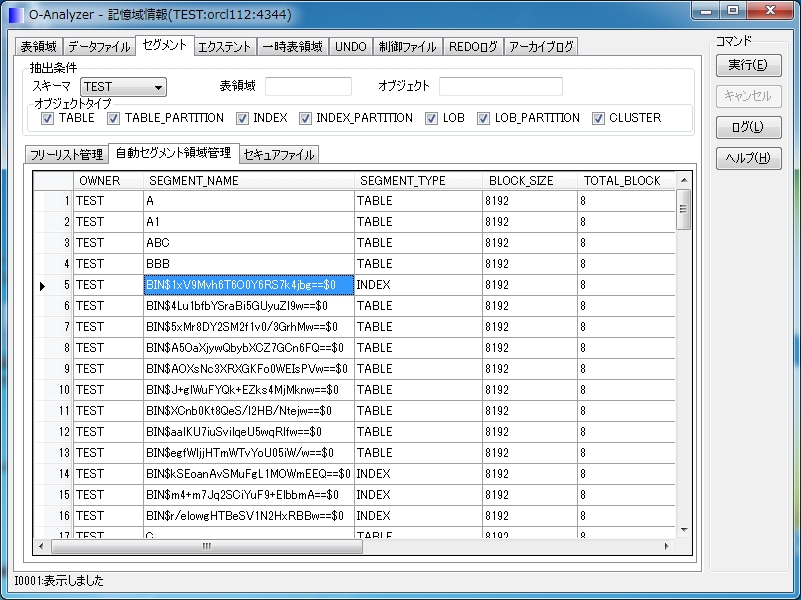This screenshot has width=801, height=600.
Task: Disable the CLUSTER checkbox
Action: 598,118
